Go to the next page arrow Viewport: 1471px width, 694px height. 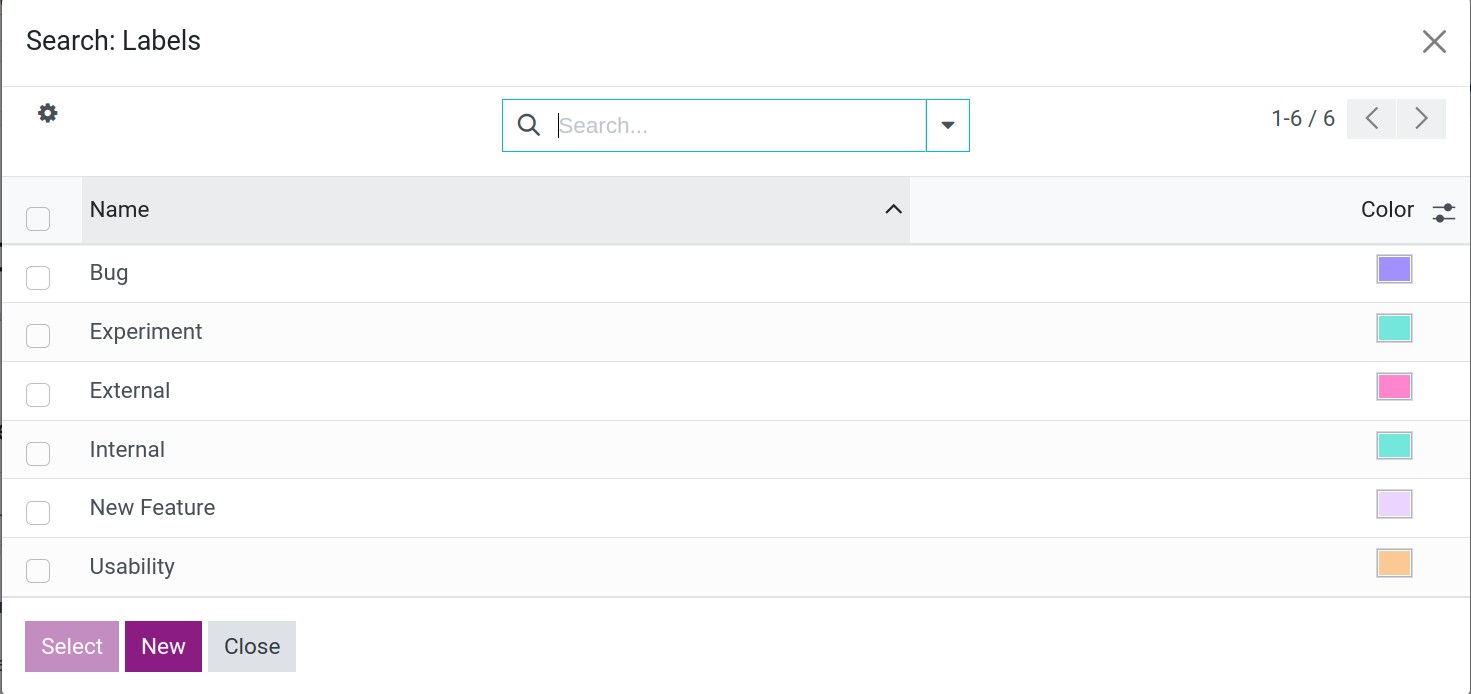[x=1421, y=118]
